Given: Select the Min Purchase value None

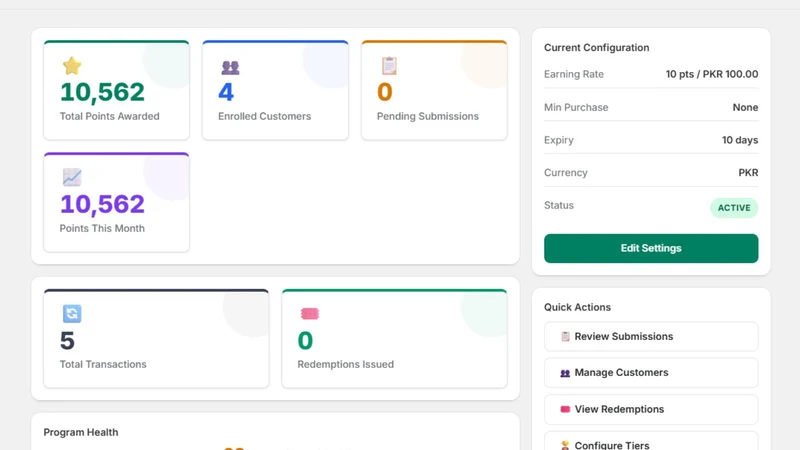Looking at the screenshot, I should coord(745,107).
